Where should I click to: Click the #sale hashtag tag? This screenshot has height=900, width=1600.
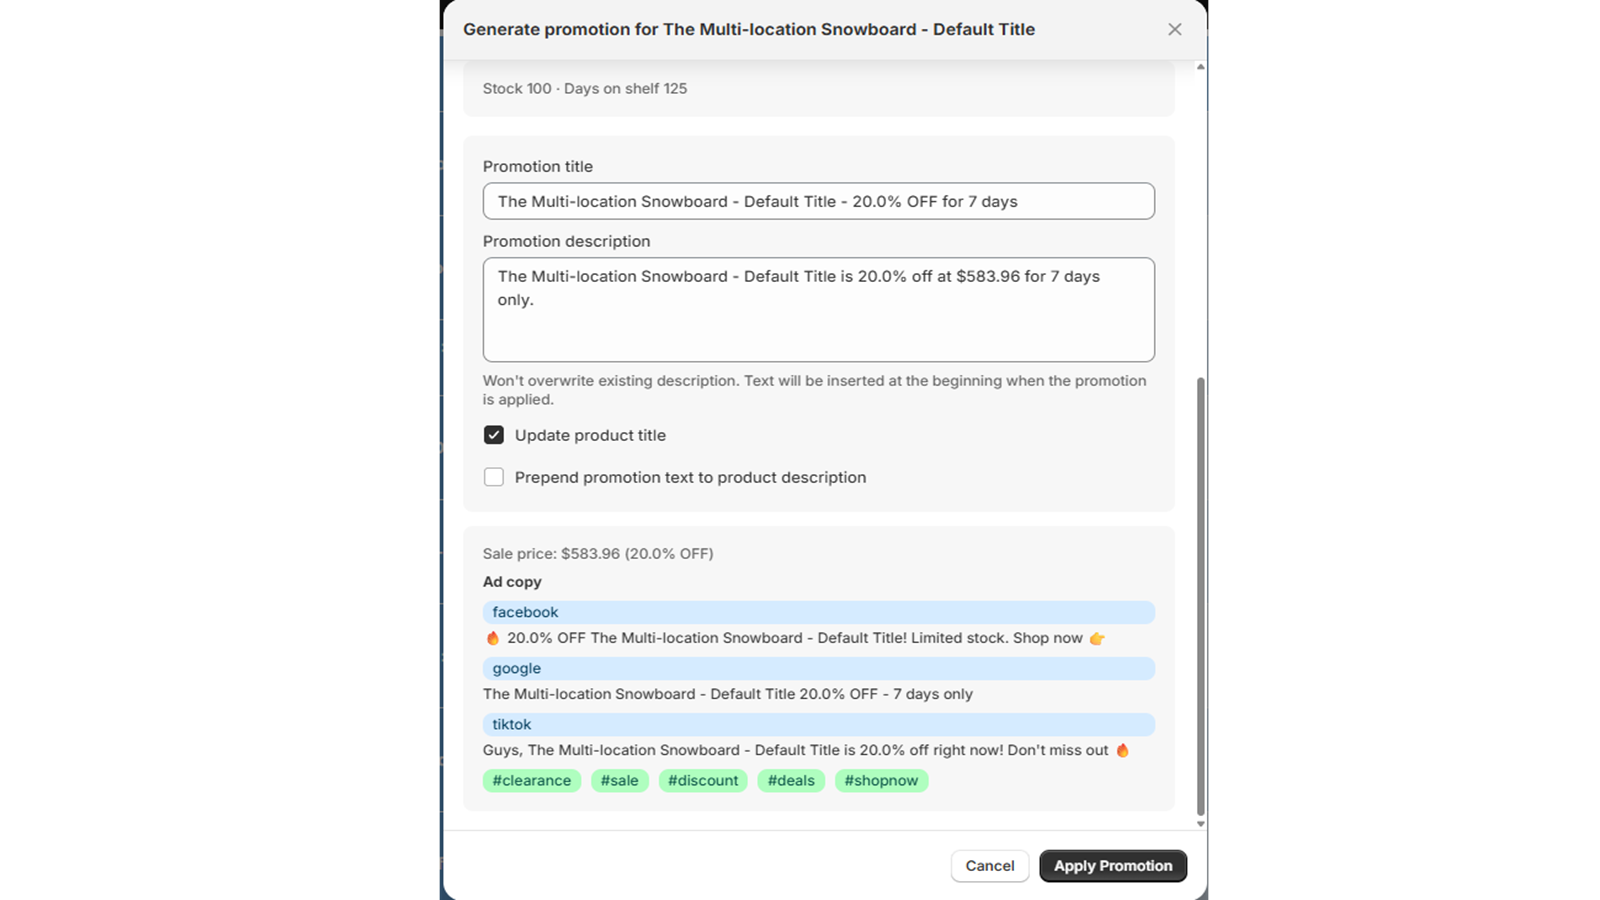[620, 781]
